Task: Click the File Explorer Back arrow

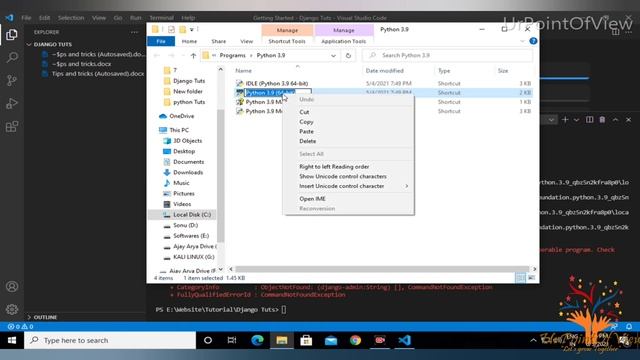Action: (157, 56)
